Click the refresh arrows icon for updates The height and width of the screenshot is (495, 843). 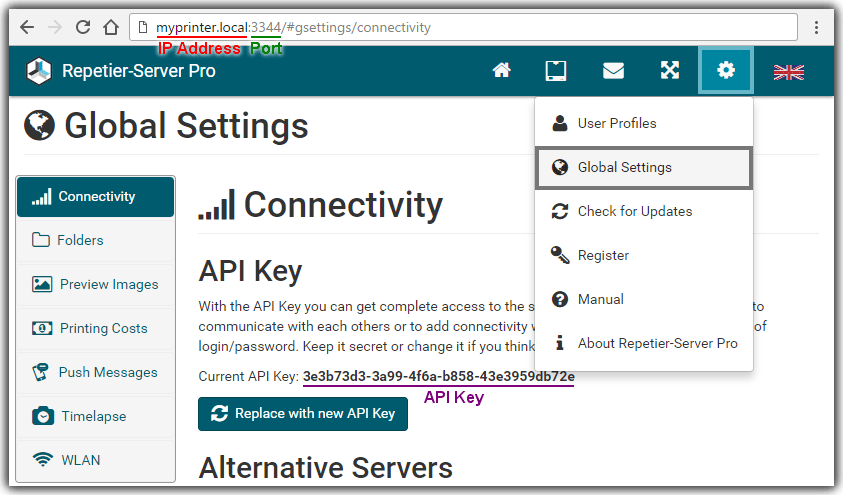(560, 211)
